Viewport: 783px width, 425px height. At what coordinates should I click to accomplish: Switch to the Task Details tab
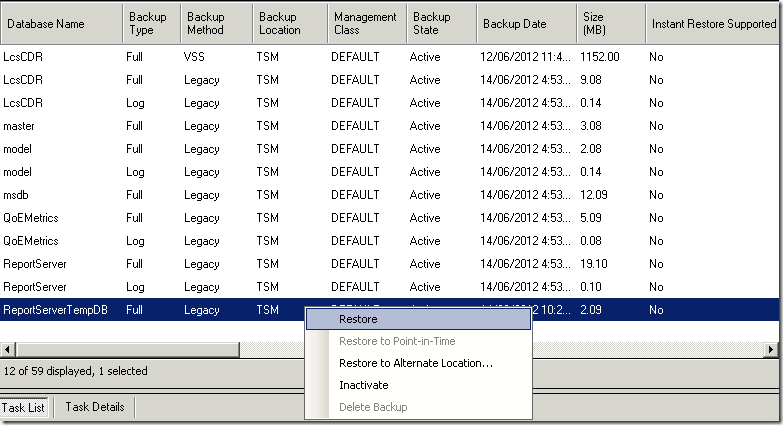[x=95, y=407]
